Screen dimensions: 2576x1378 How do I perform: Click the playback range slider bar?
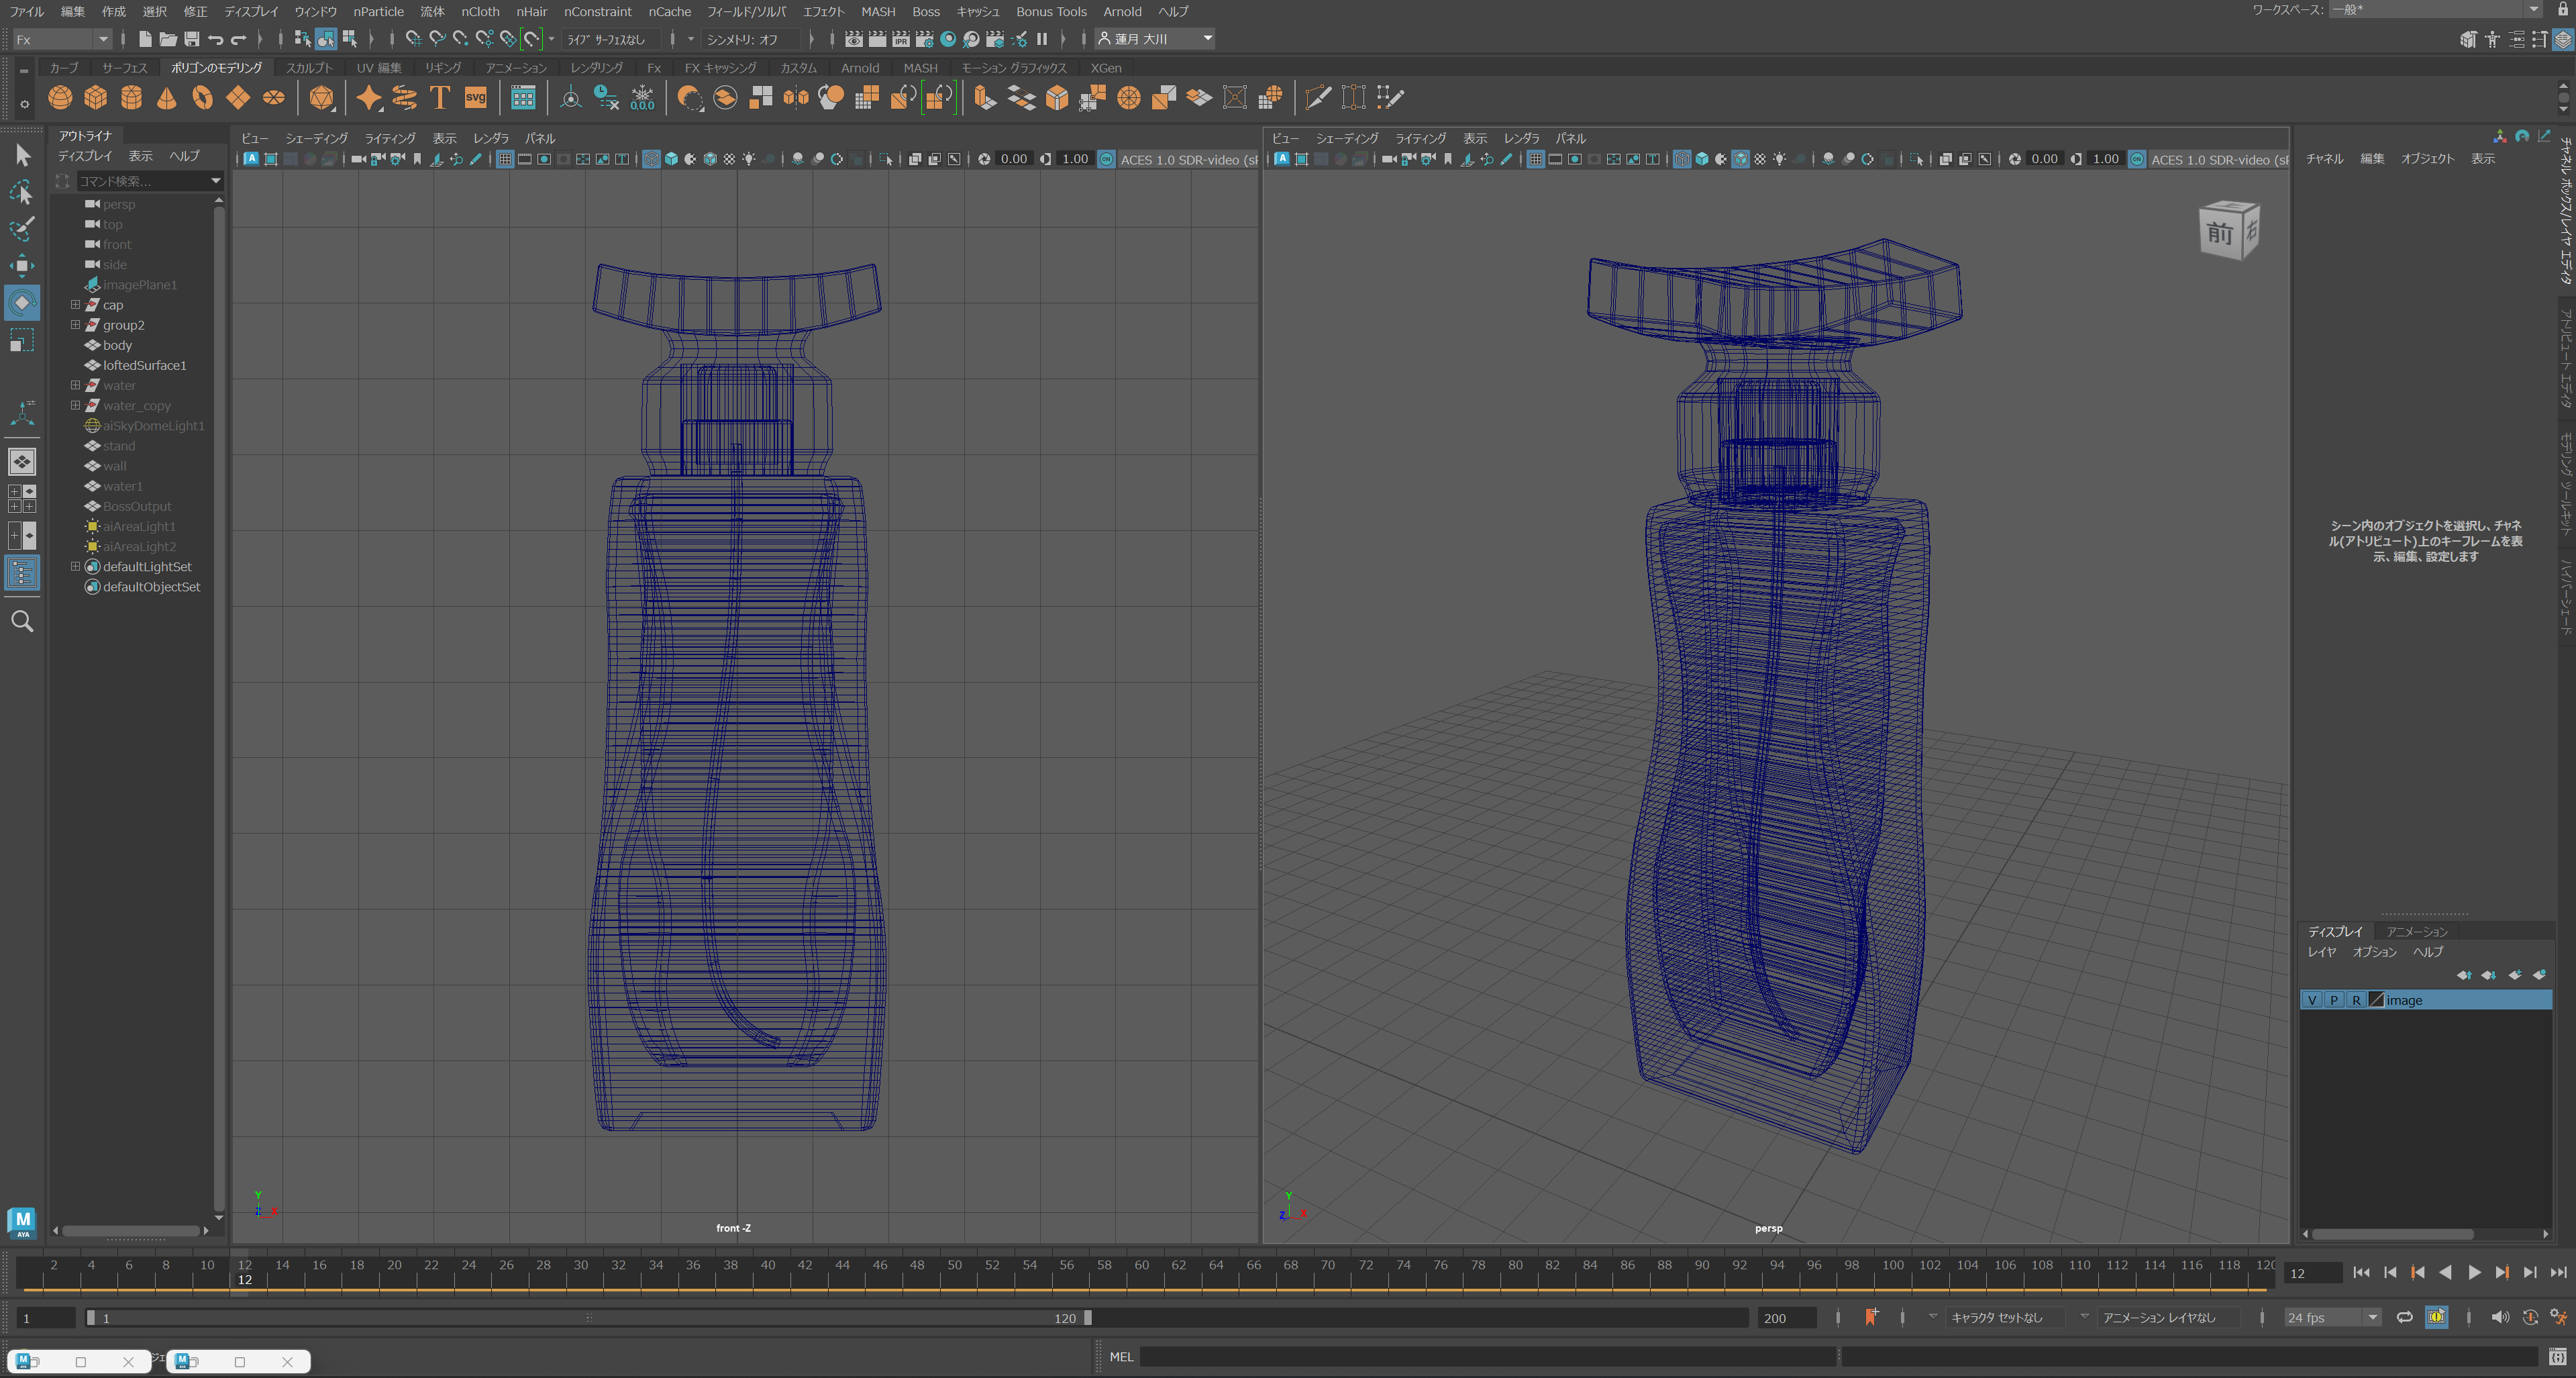(x=589, y=1318)
